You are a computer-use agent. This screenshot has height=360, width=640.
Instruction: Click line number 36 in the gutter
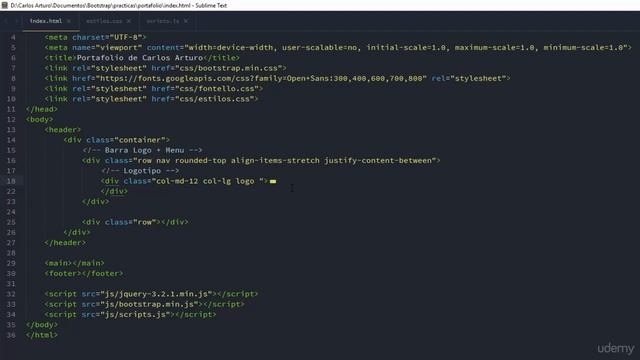pyautogui.click(x=11, y=335)
